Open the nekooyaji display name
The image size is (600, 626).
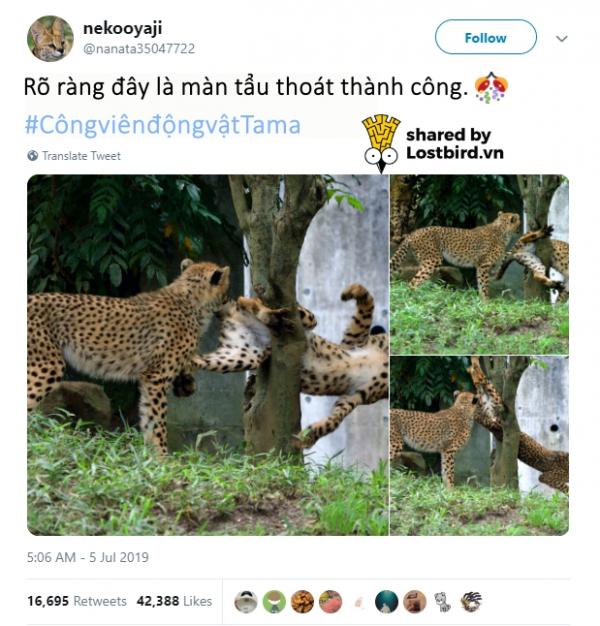pyautogui.click(x=123, y=29)
